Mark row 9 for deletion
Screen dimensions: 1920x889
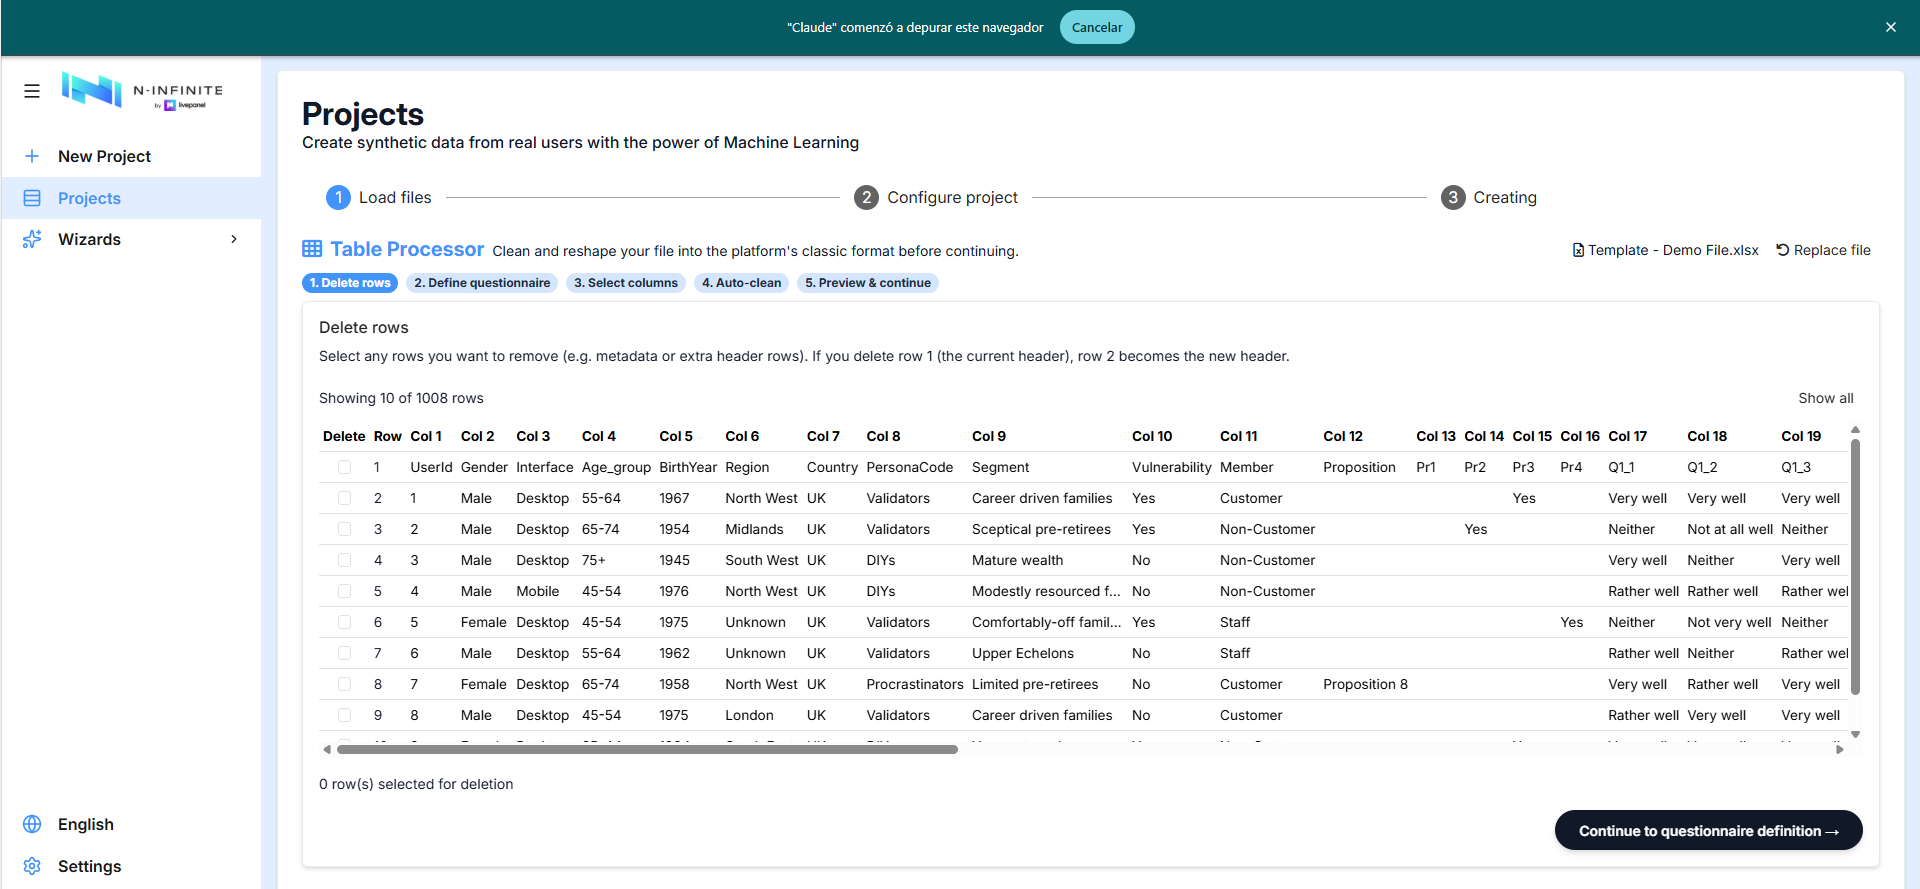point(344,715)
